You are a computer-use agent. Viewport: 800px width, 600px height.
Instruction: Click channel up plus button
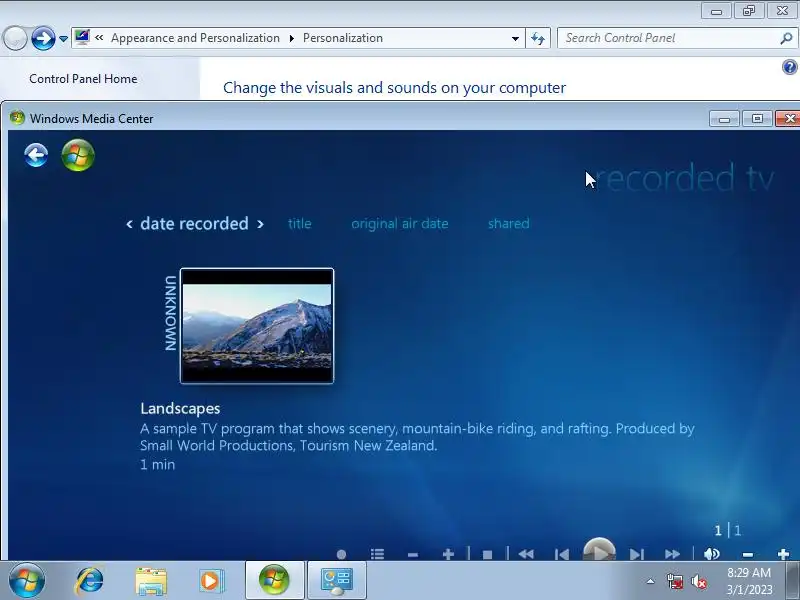448,554
